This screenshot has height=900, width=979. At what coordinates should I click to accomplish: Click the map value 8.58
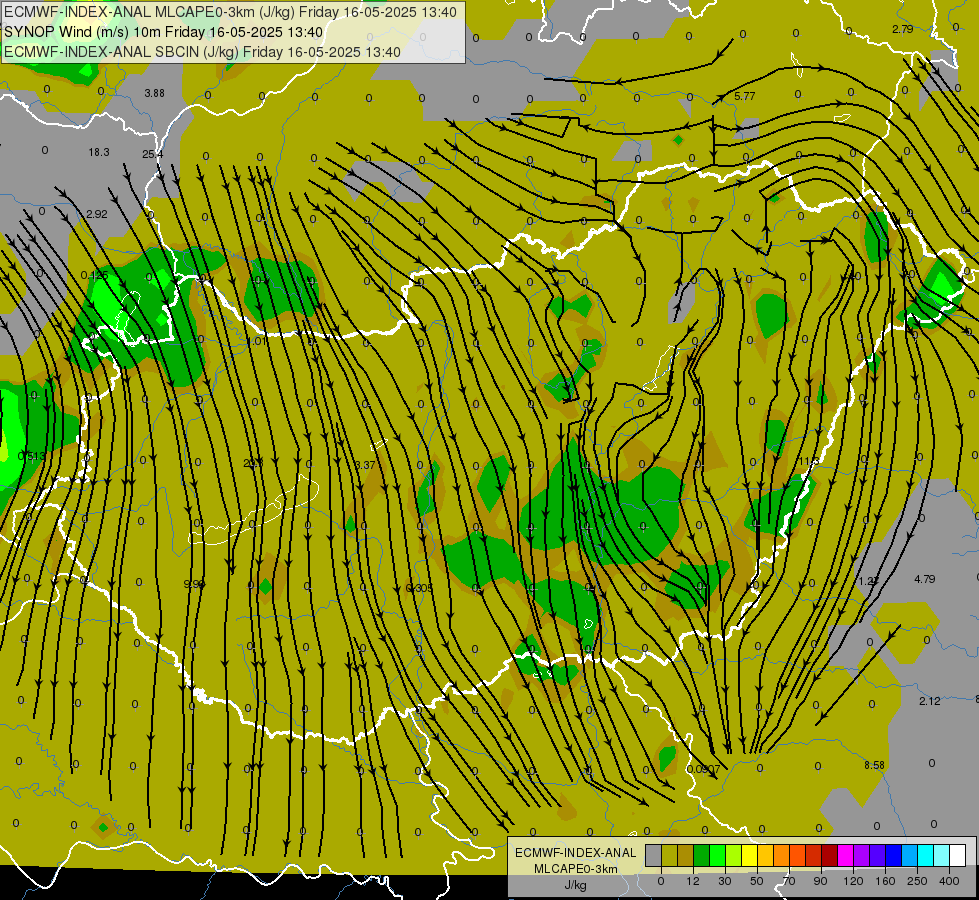pyautogui.click(x=875, y=765)
